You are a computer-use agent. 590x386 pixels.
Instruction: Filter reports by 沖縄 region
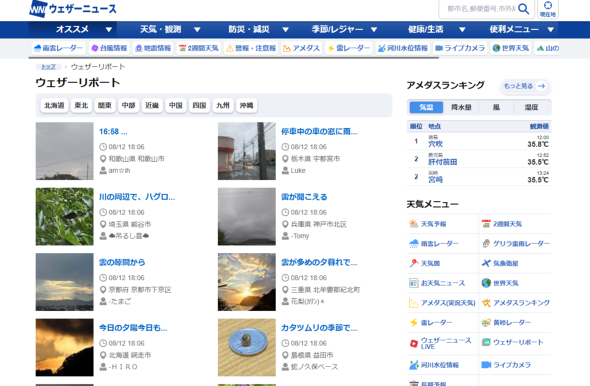pyautogui.click(x=247, y=106)
